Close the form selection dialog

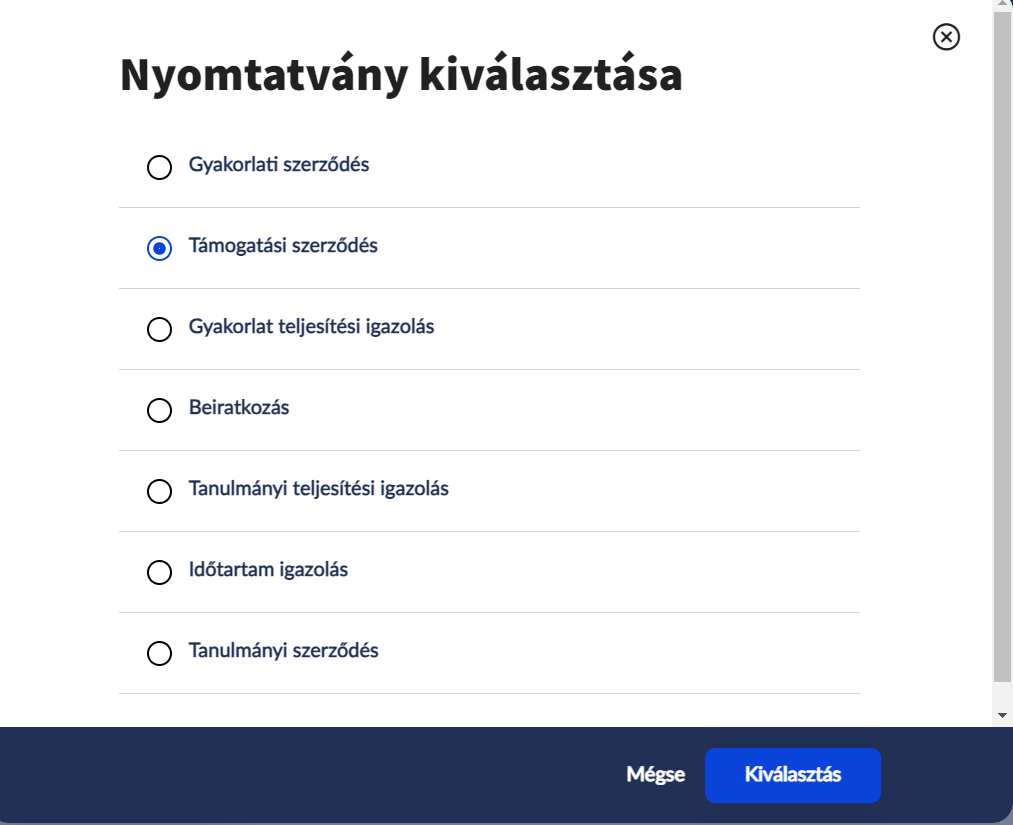pyautogui.click(x=945, y=37)
